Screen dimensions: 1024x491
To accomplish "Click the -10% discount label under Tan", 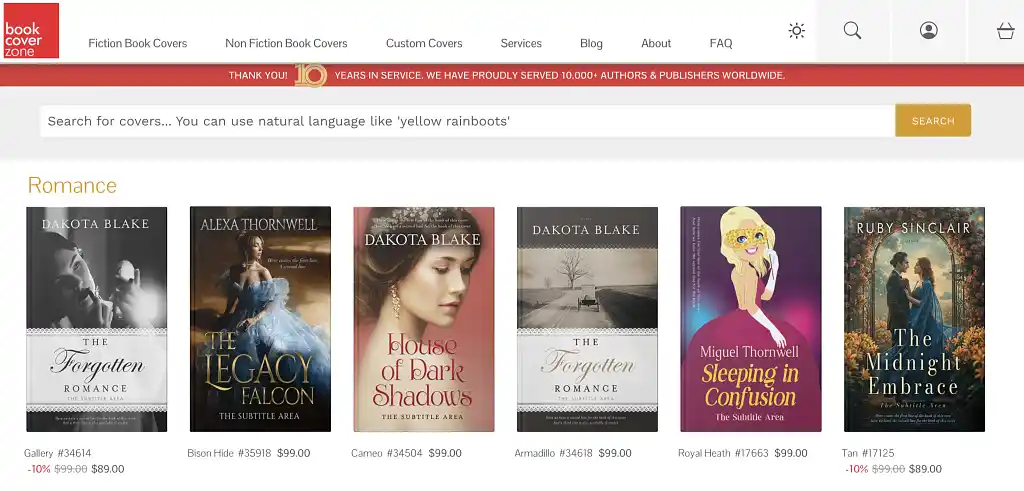I will coord(857,469).
